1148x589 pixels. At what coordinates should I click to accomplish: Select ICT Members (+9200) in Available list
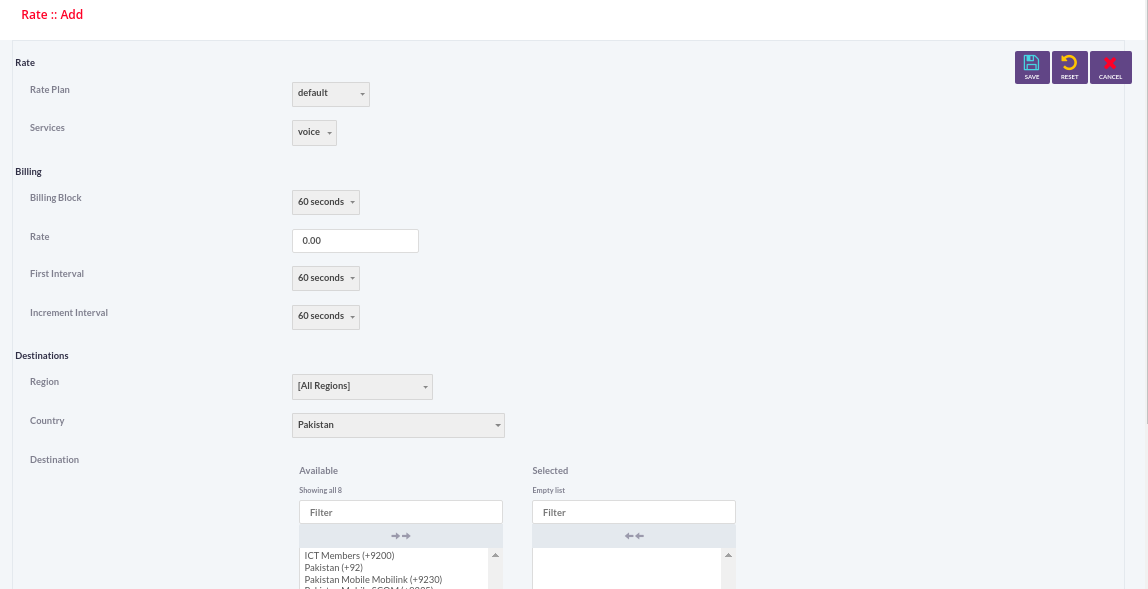tap(349, 556)
